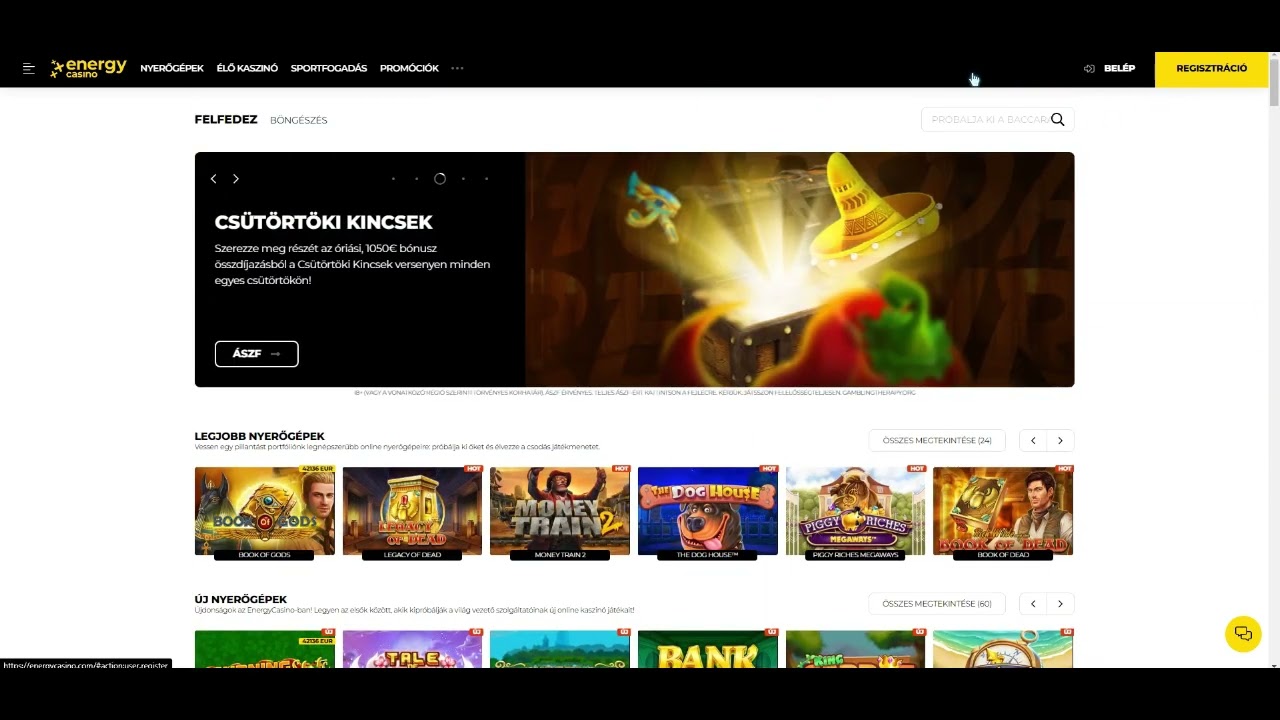Click the yellow Regisztráció button
This screenshot has height=720, width=1280.
(x=1211, y=69)
